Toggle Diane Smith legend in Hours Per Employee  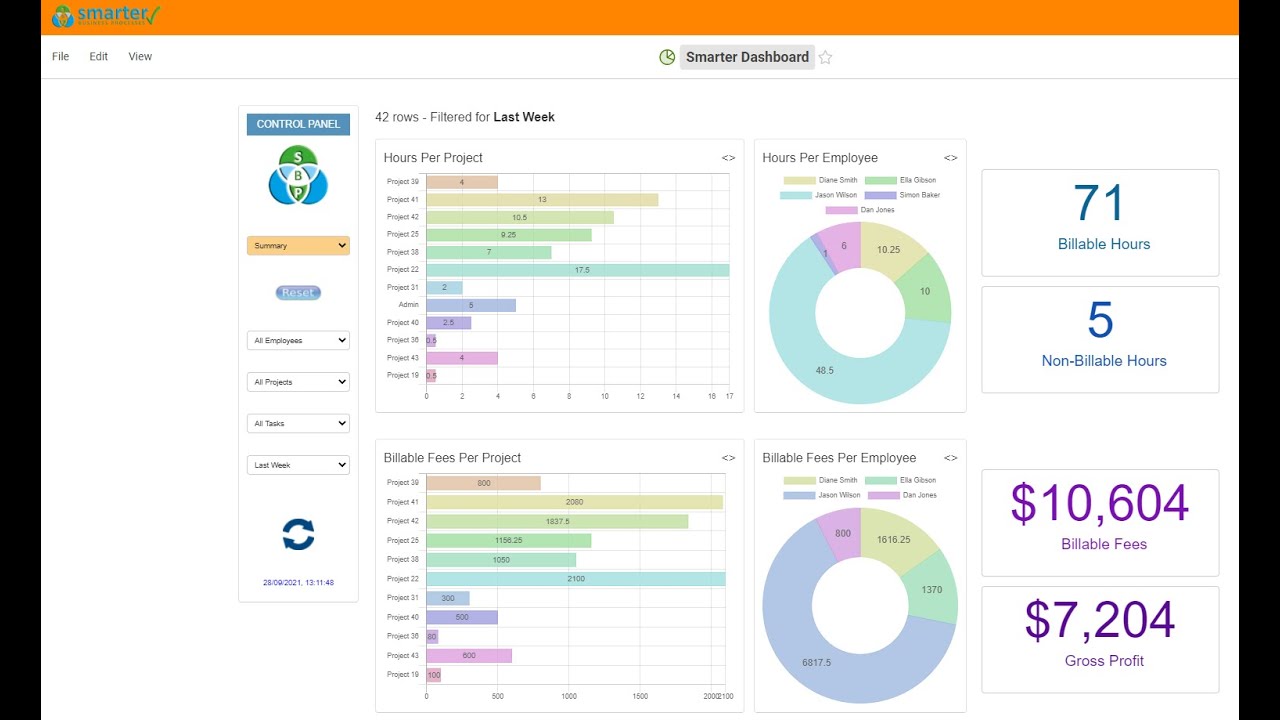(x=821, y=180)
